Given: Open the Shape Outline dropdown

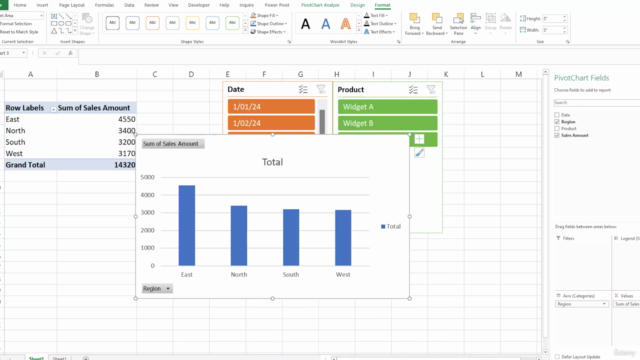Looking at the screenshot, I should (269, 24).
